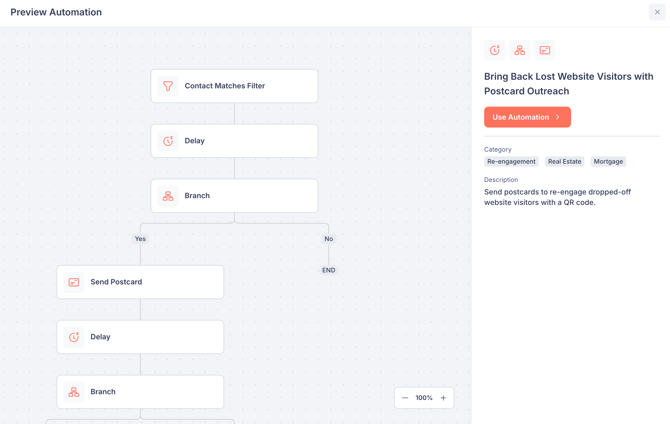This screenshot has height=424, width=670.
Task: Click the Yes branch label
Action: pos(140,239)
